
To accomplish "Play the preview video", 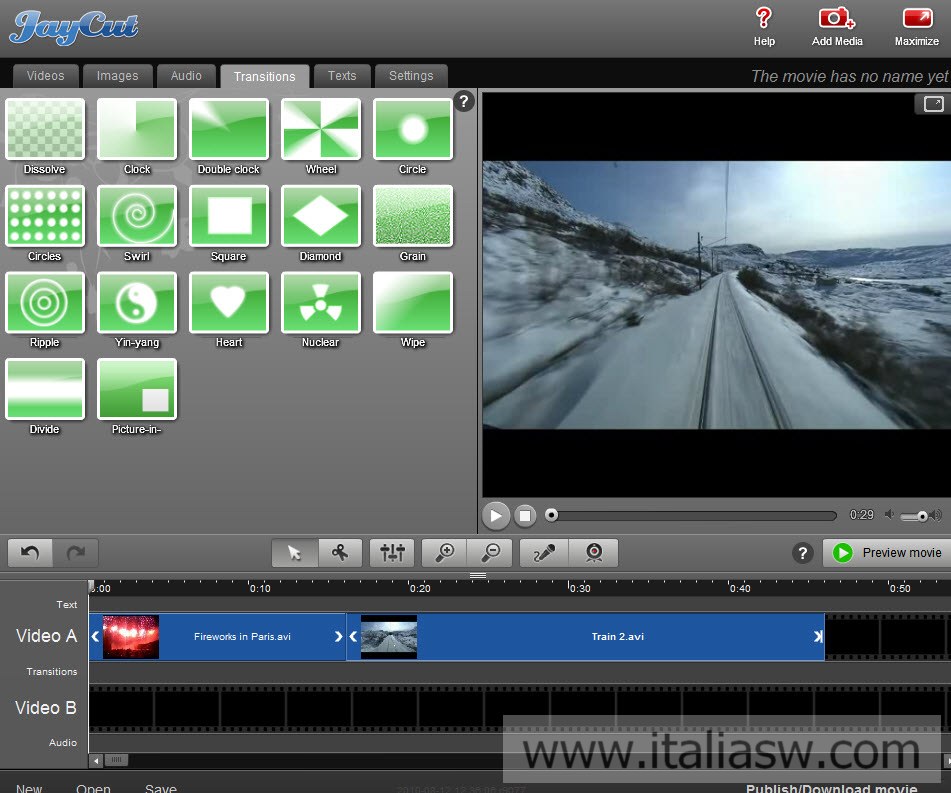I will pos(496,516).
